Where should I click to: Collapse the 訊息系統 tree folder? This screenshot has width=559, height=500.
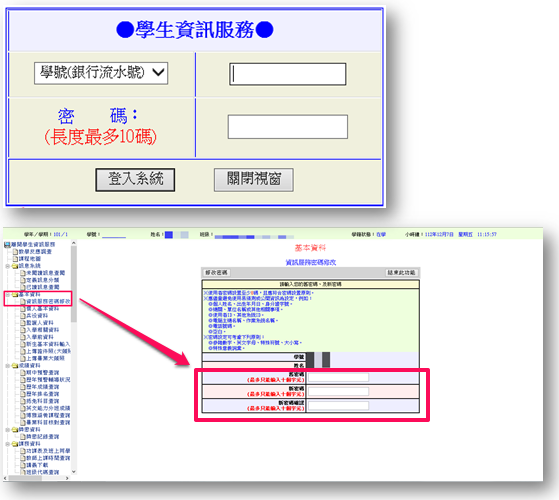7,266
